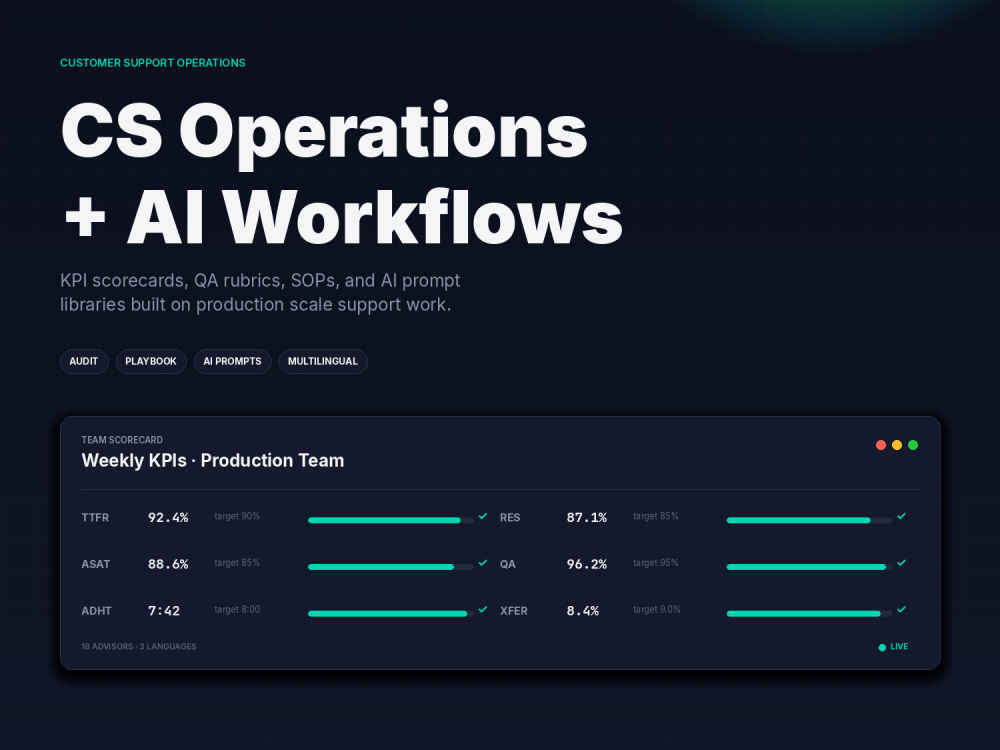Click the 92.4% value
The image size is (1000, 750).
168,517
